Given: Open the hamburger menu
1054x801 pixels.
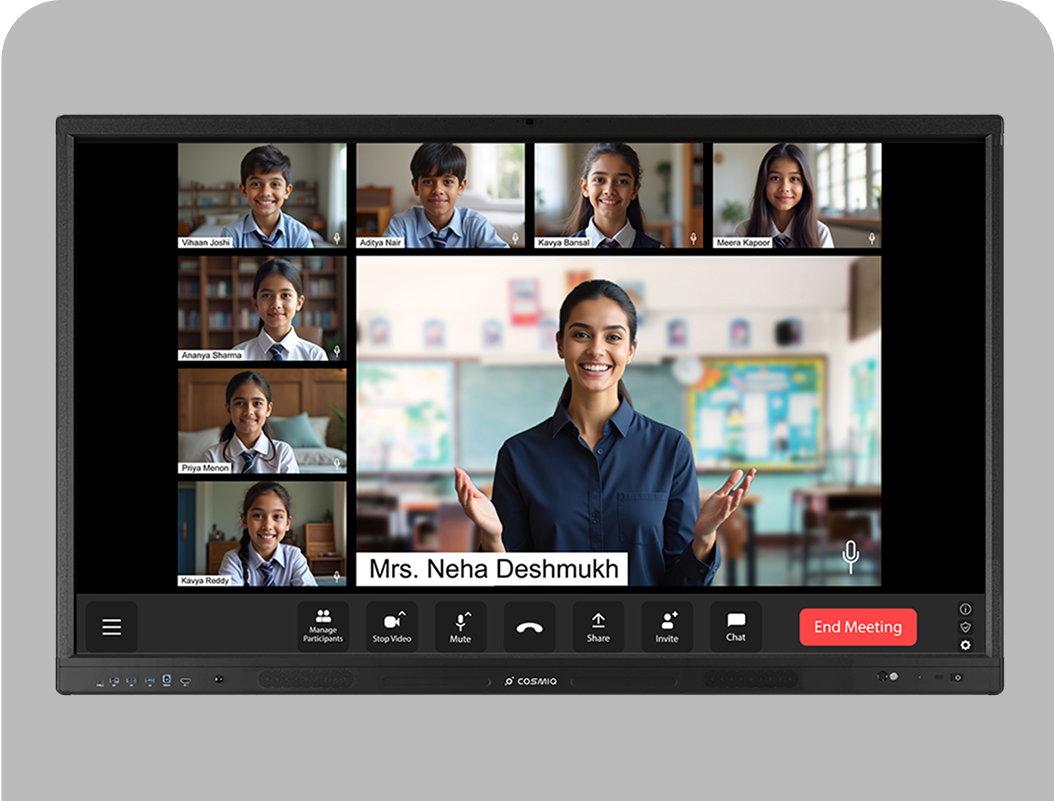Looking at the screenshot, I should (x=111, y=627).
